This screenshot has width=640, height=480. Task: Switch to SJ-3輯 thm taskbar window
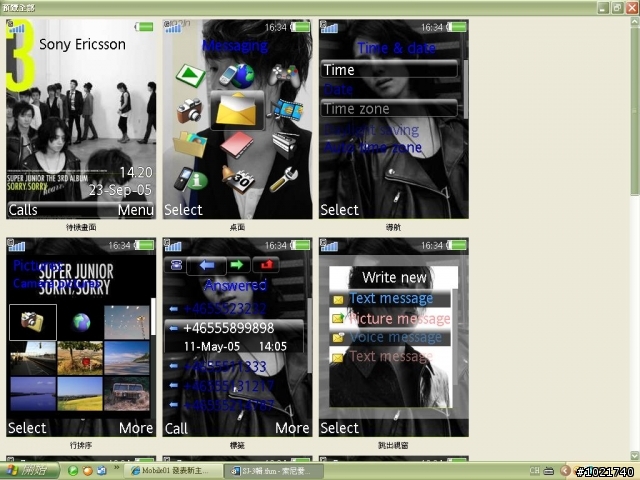(273, 471)
